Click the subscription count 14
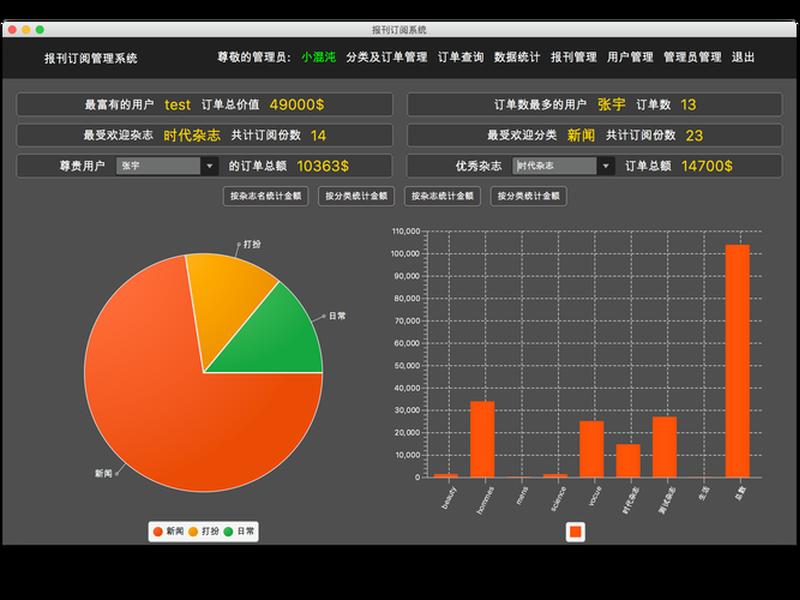This screenshot has width=800, height=600. coord(318,135)
